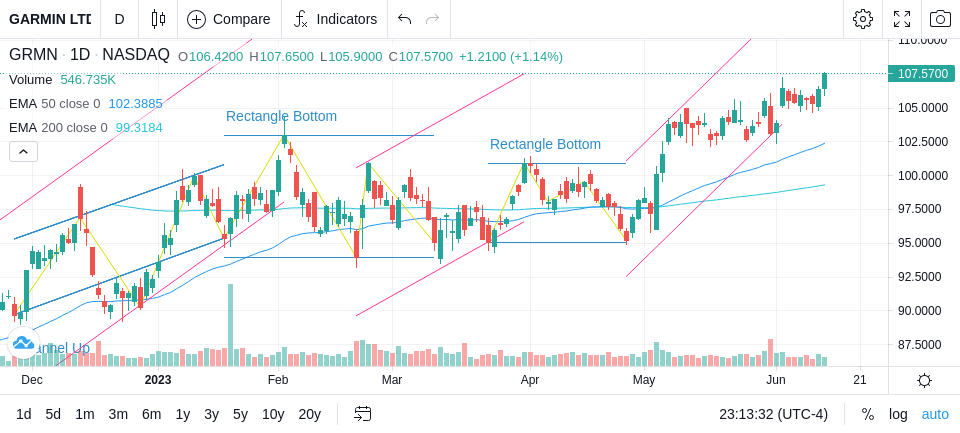Enter fullscreen mode
Screen dimensions: 960x433
click(902, 19)
